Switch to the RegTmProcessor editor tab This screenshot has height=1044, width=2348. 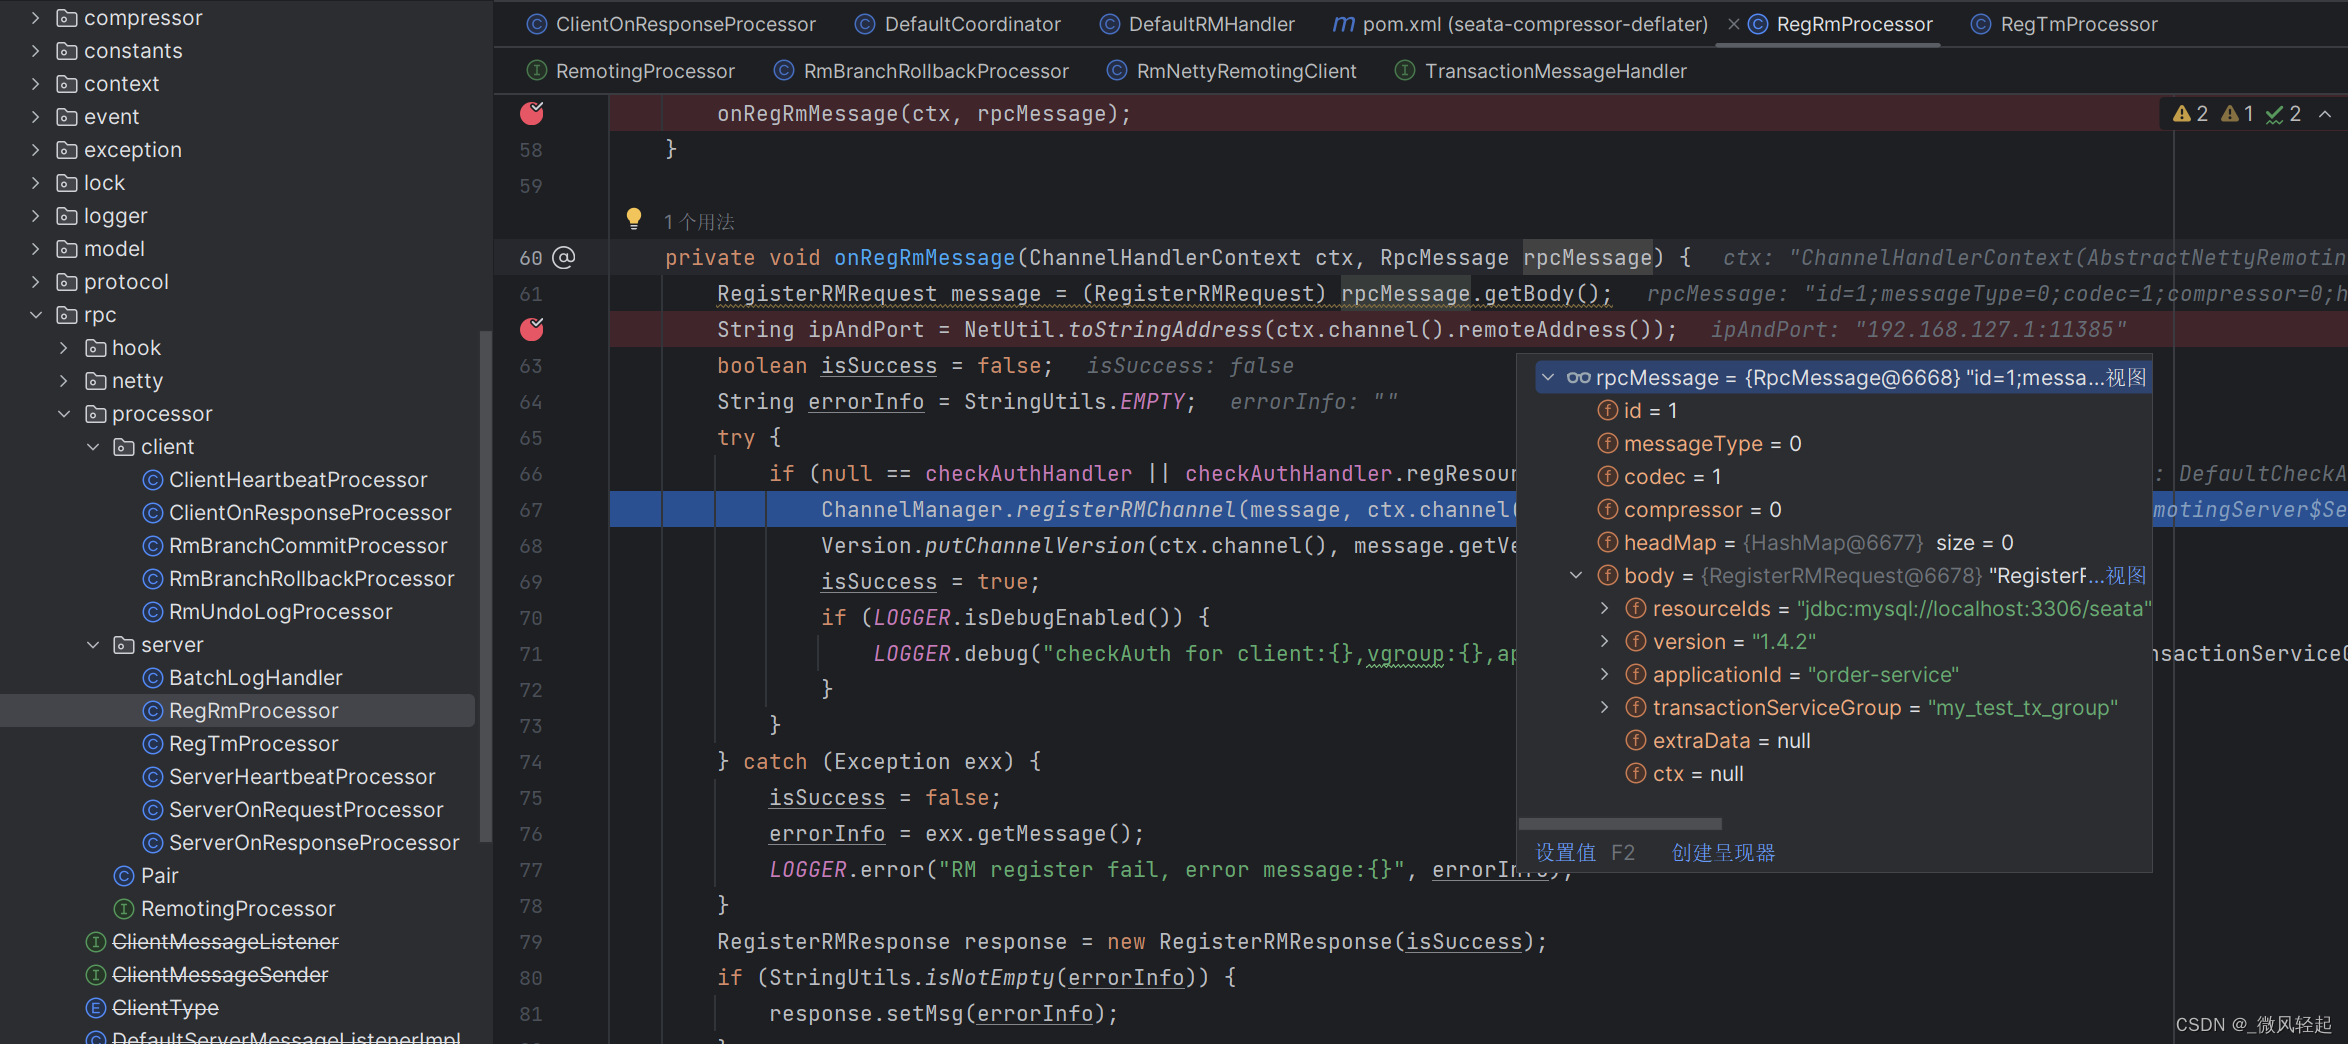tap(2064, 24)
